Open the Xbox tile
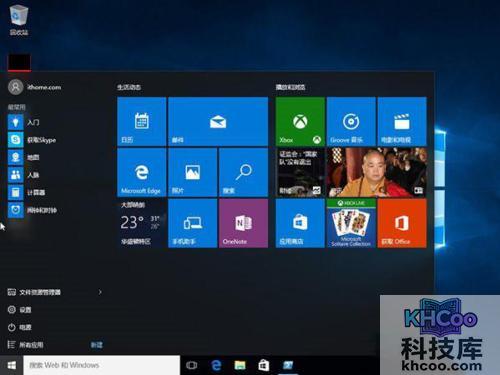The image size is (500, 375). click(300, 122)
